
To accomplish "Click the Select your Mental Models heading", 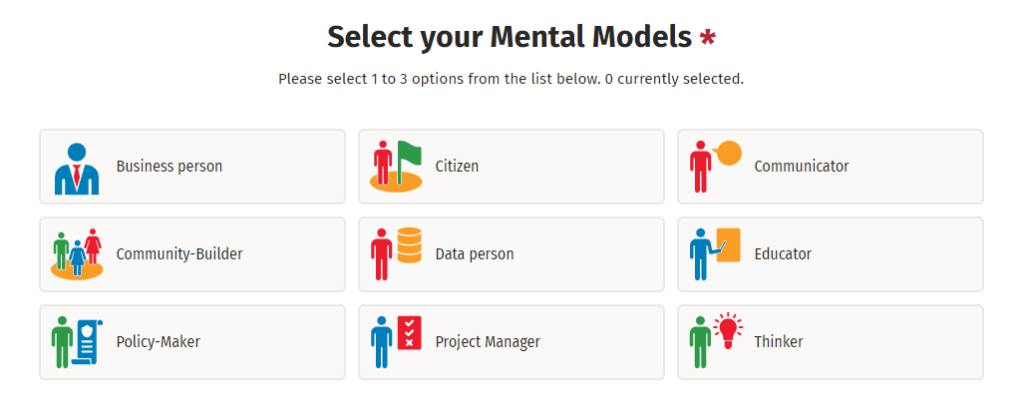I will point(509,37).
